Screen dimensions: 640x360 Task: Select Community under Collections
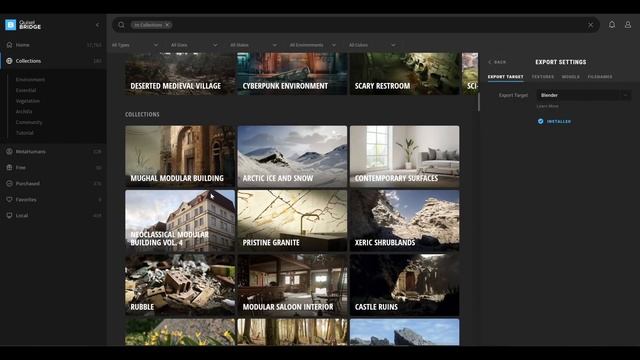(29, 122)
